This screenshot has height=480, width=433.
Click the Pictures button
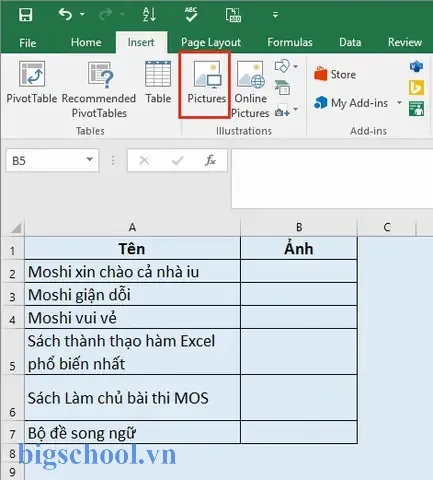point(207,82)
